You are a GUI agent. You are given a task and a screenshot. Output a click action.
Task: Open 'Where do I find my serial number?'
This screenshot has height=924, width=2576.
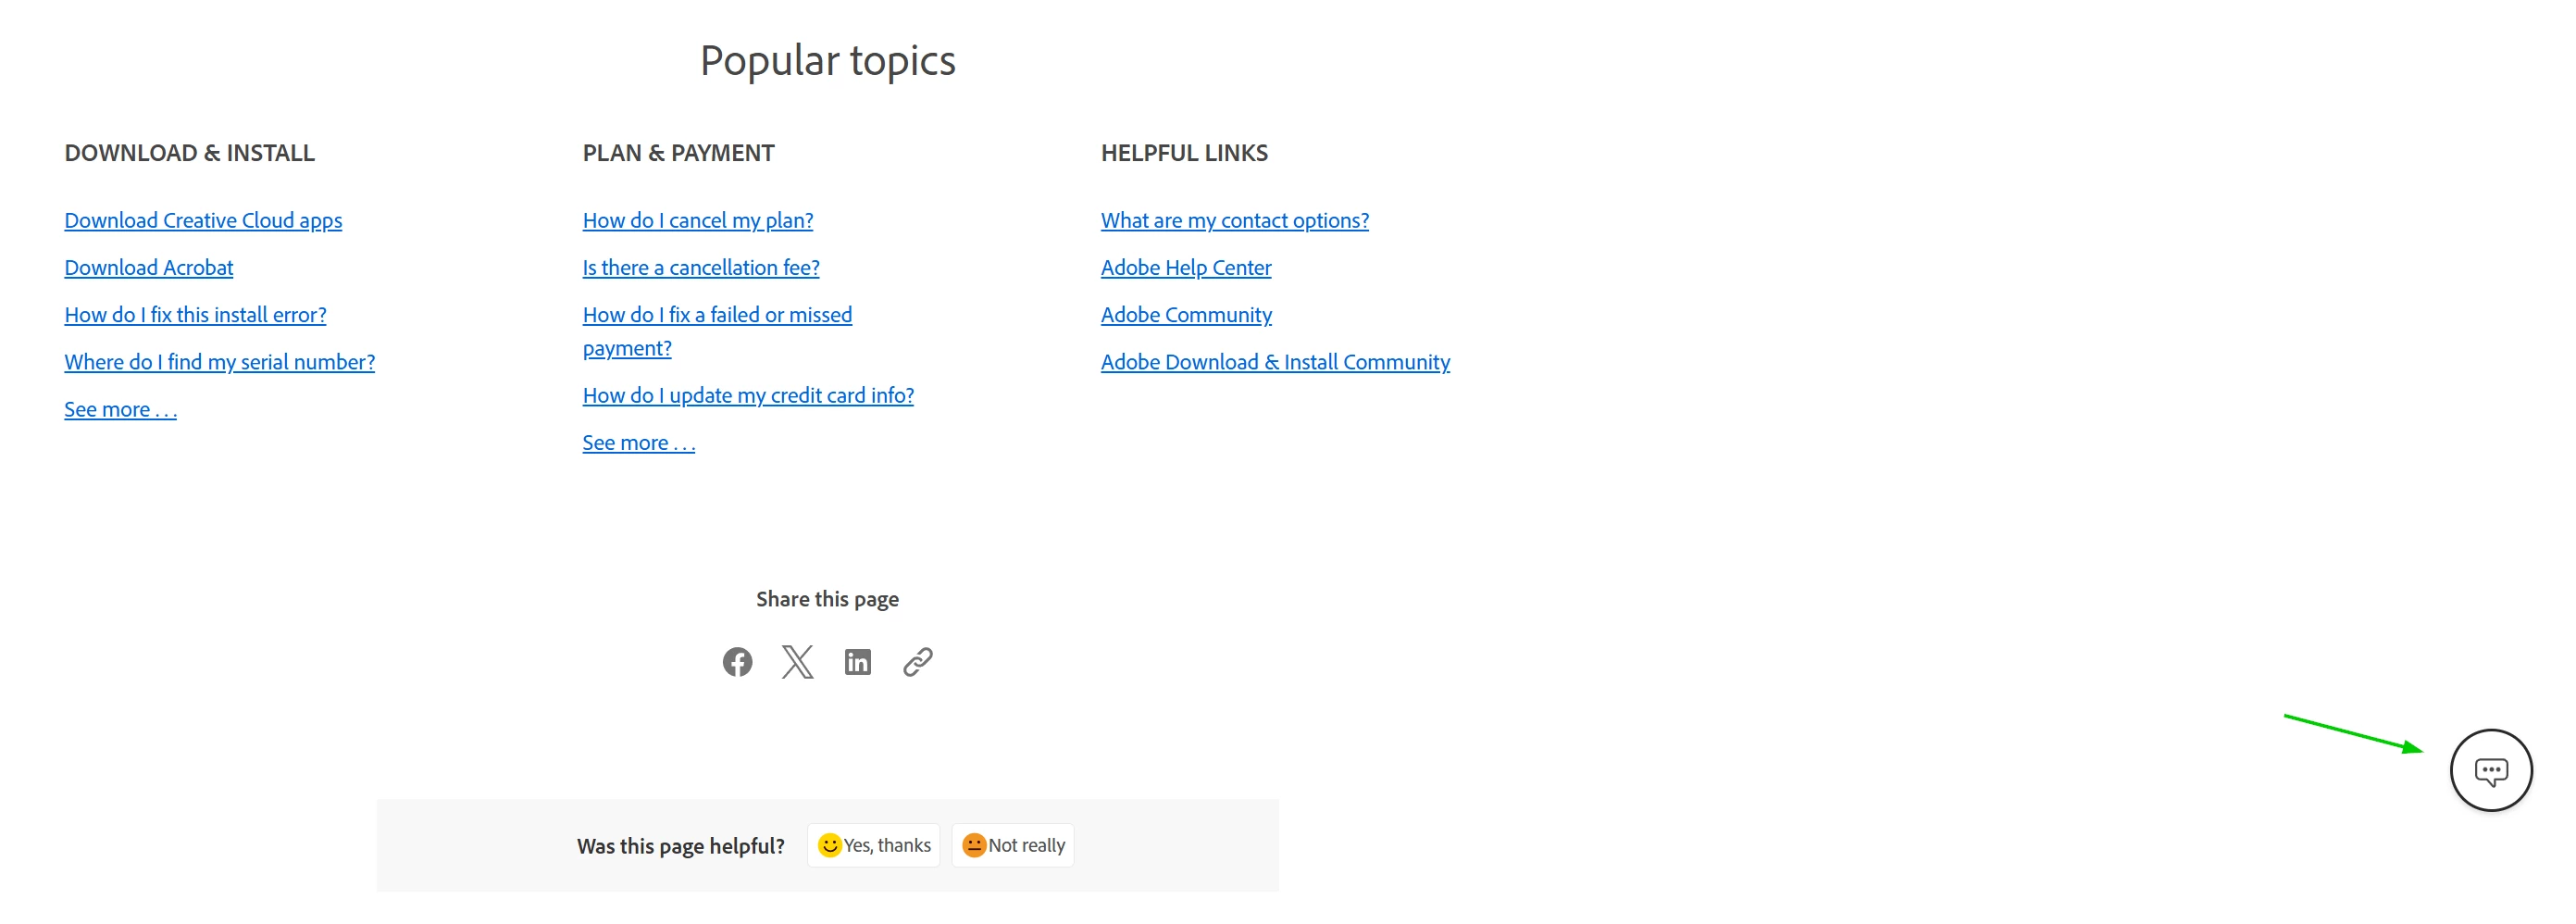(x=219, y=362)
